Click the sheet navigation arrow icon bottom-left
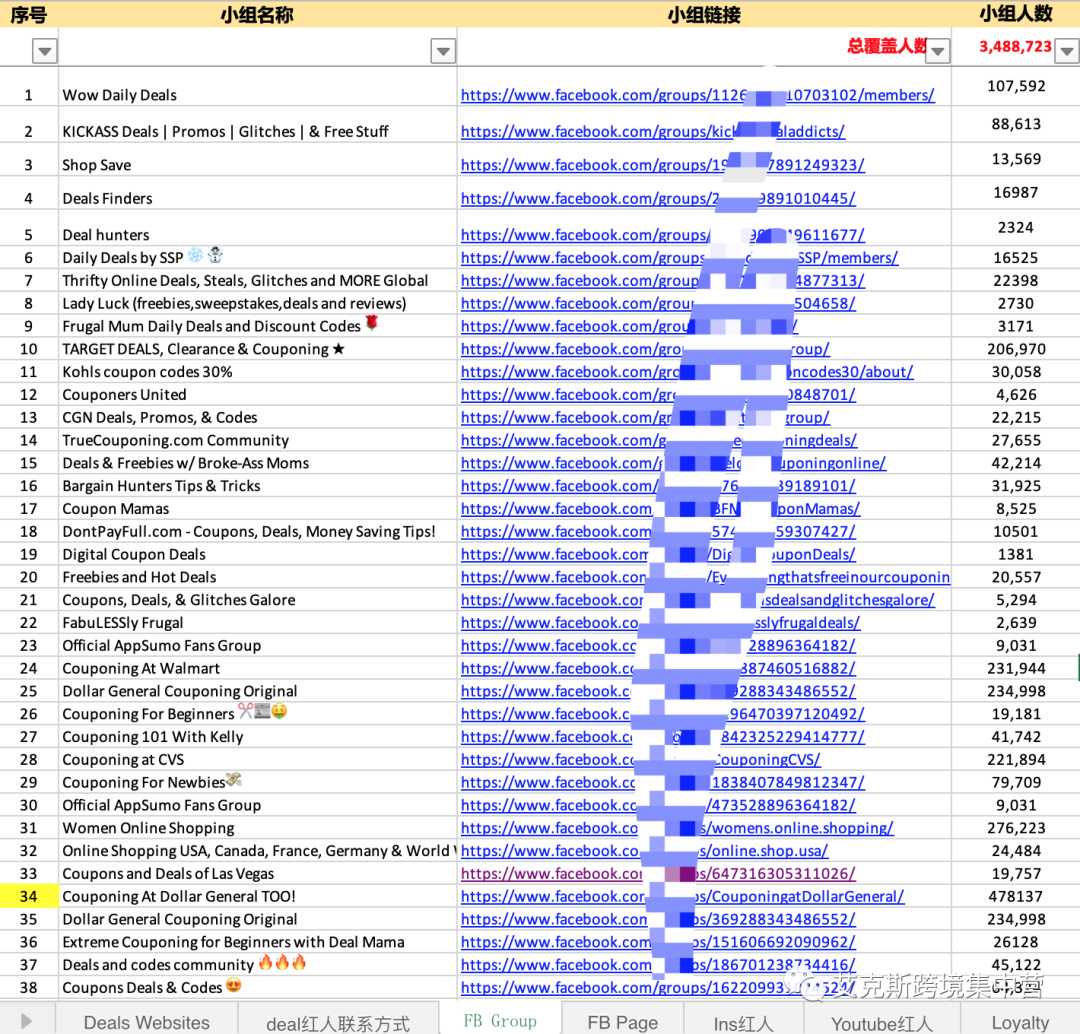Image resolution: width=1080 pixels, height=1034 pixels. coord(24,1022)
